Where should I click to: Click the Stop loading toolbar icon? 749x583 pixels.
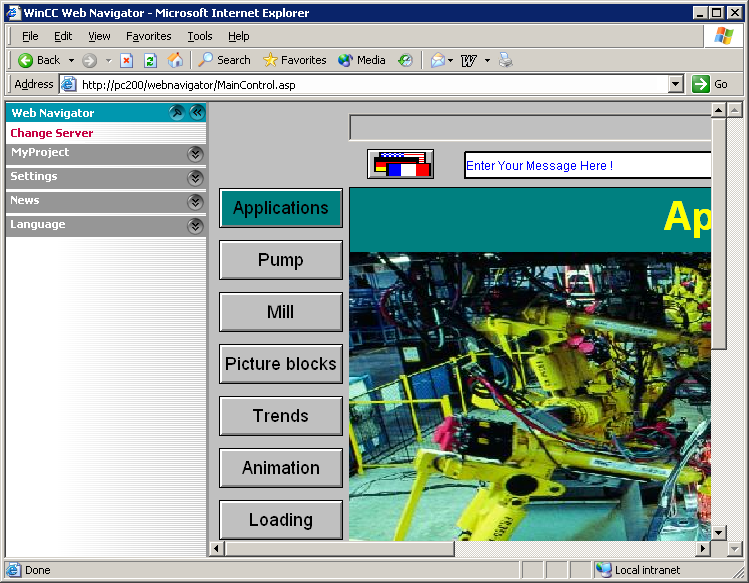[x=126, y=60]
